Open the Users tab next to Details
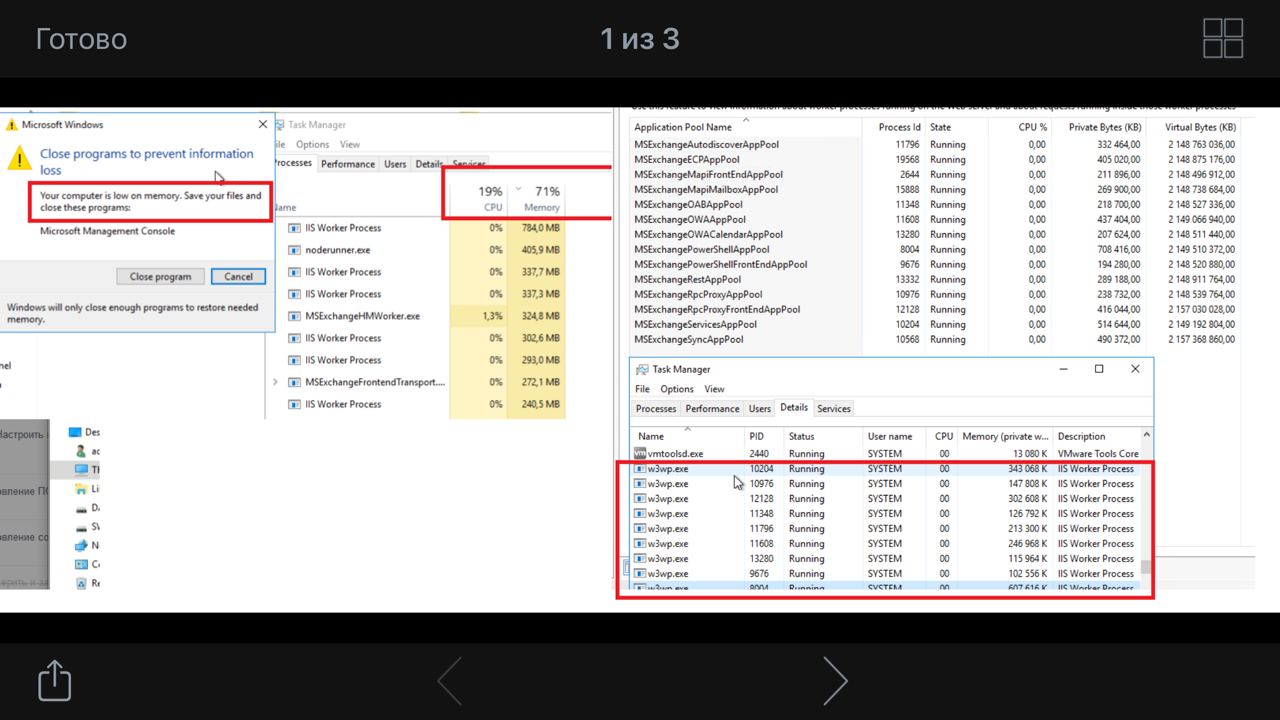The width and height of the screenshot is (1280, 720). click(x=760, y=409)
